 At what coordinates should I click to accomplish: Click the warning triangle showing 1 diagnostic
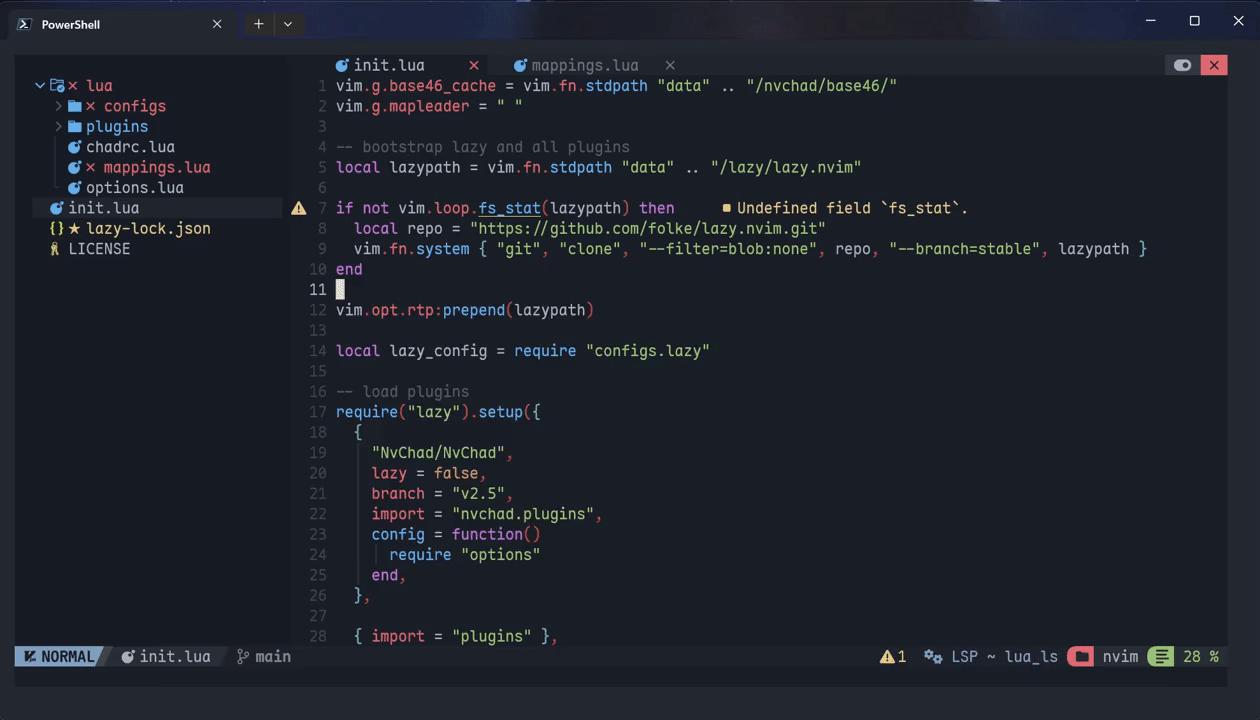coord(889,656)
